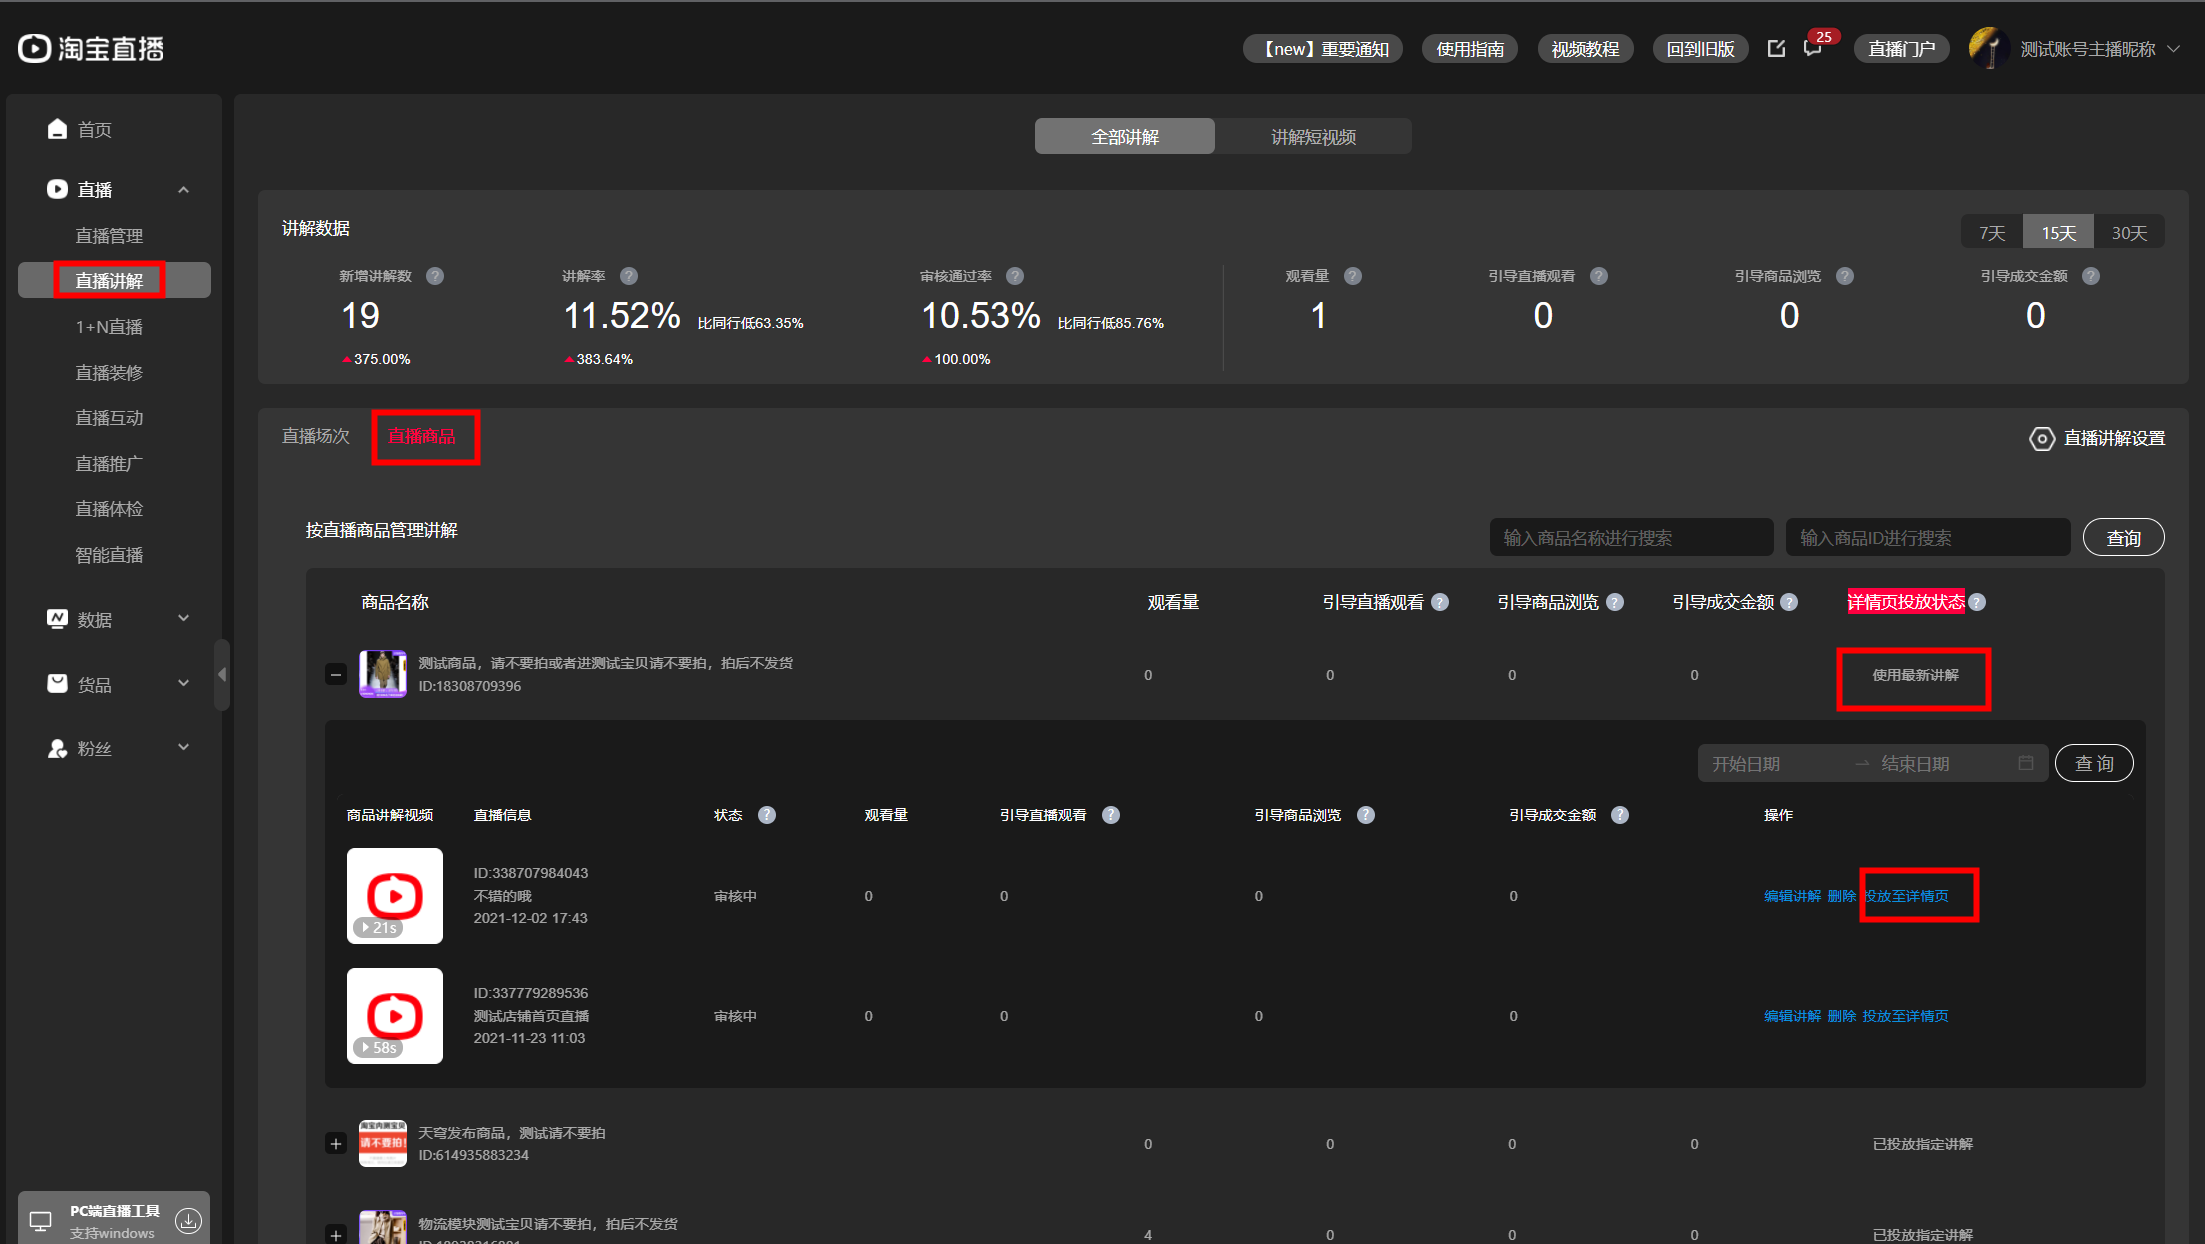Click help icon next to 讲解率
Image resolution: width=2205 pixels, height=1244 pixels.
point(629,276)
